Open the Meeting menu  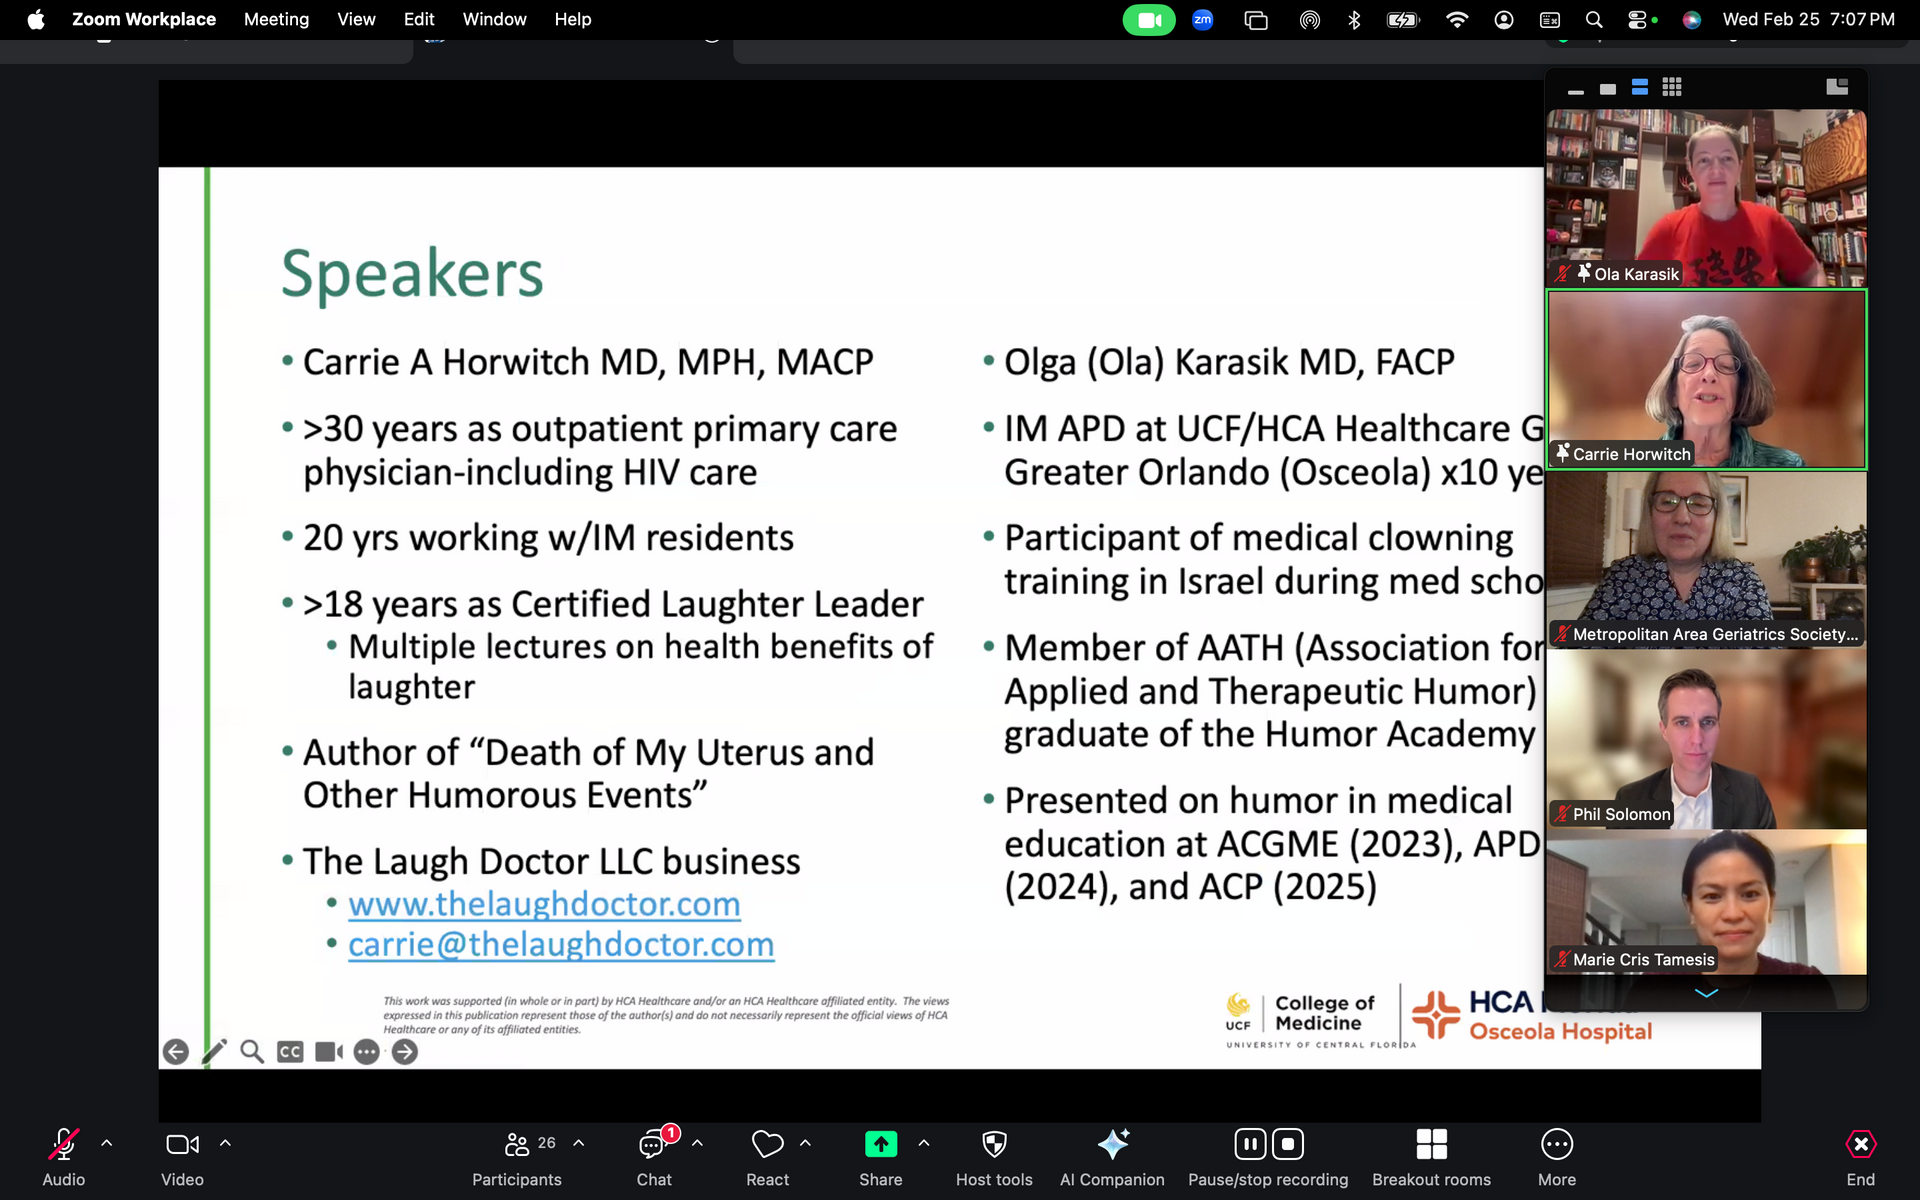tap(276, 19)
